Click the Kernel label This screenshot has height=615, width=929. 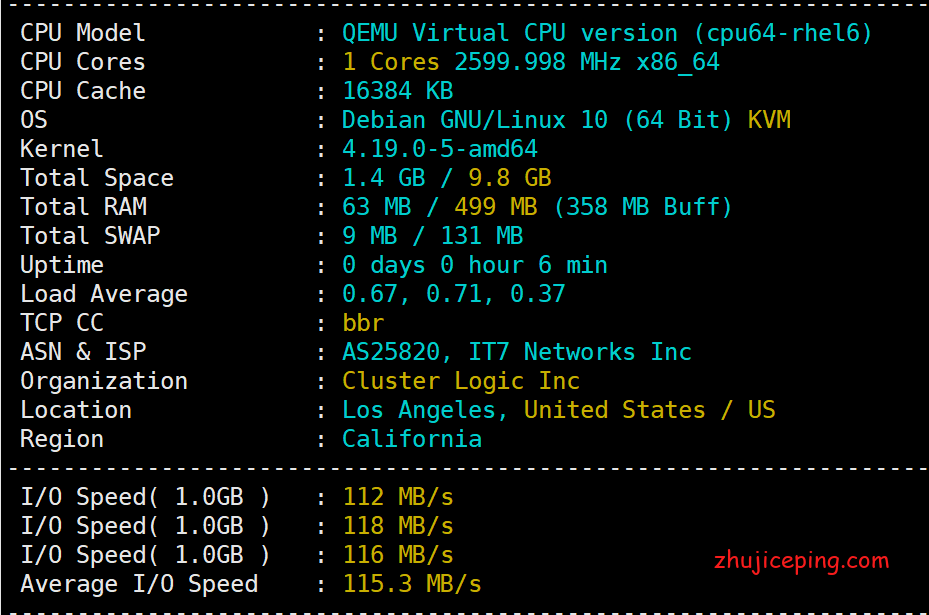[x=62, y=149]
